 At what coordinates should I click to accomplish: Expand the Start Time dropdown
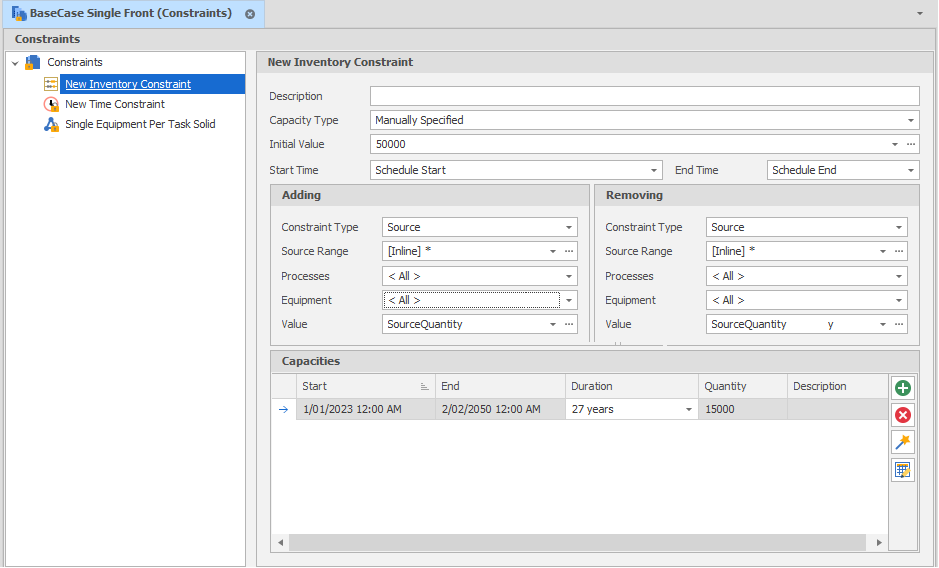654,171
